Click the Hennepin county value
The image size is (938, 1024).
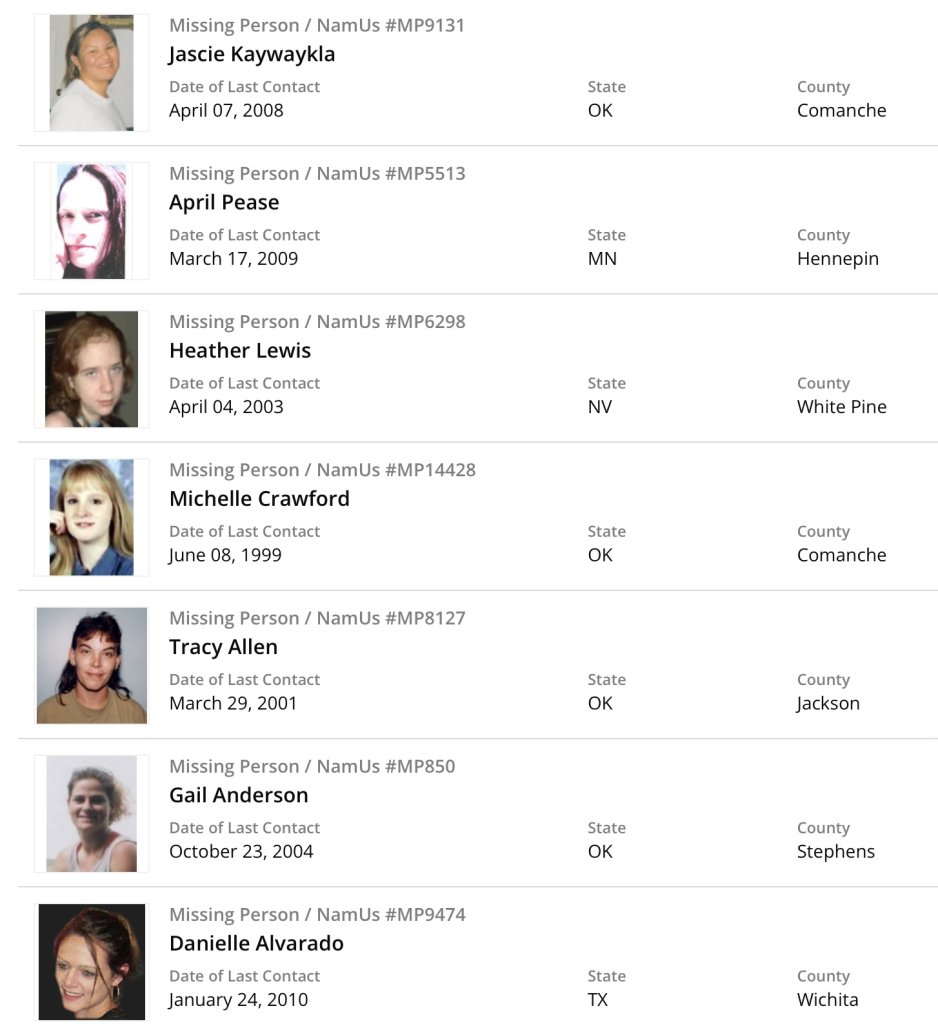pyautogui.click(x=837, y=258)
